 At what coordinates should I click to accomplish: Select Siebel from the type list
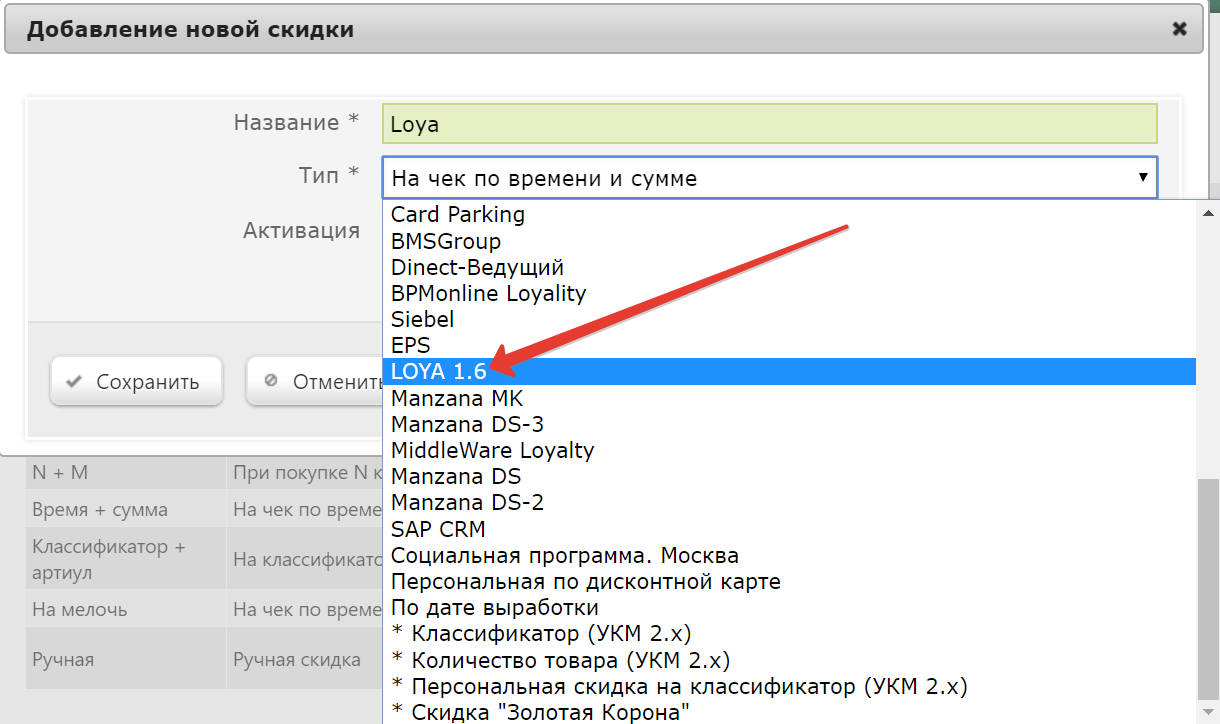click(x=790, y=319)
